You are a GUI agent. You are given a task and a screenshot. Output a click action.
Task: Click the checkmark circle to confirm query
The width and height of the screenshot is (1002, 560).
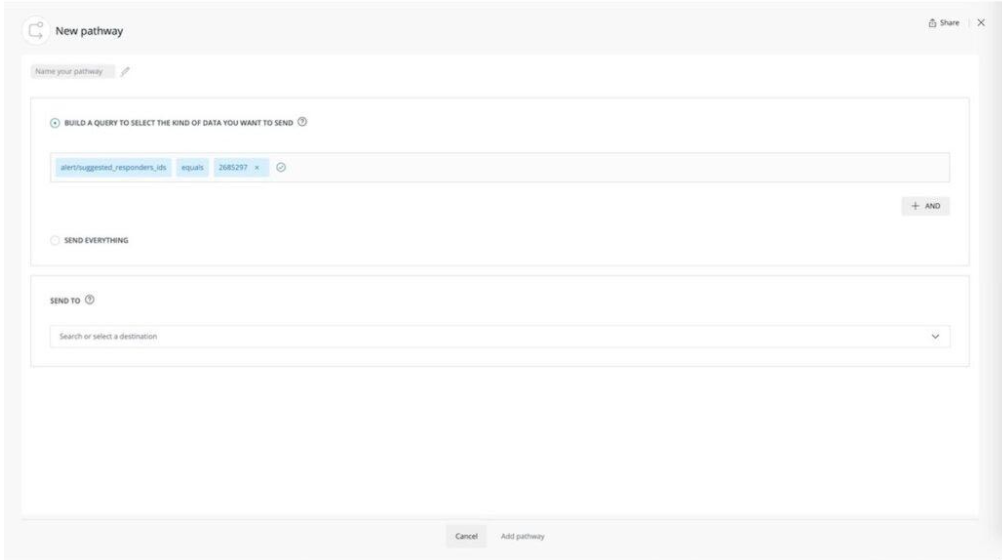tap(281, 167)
